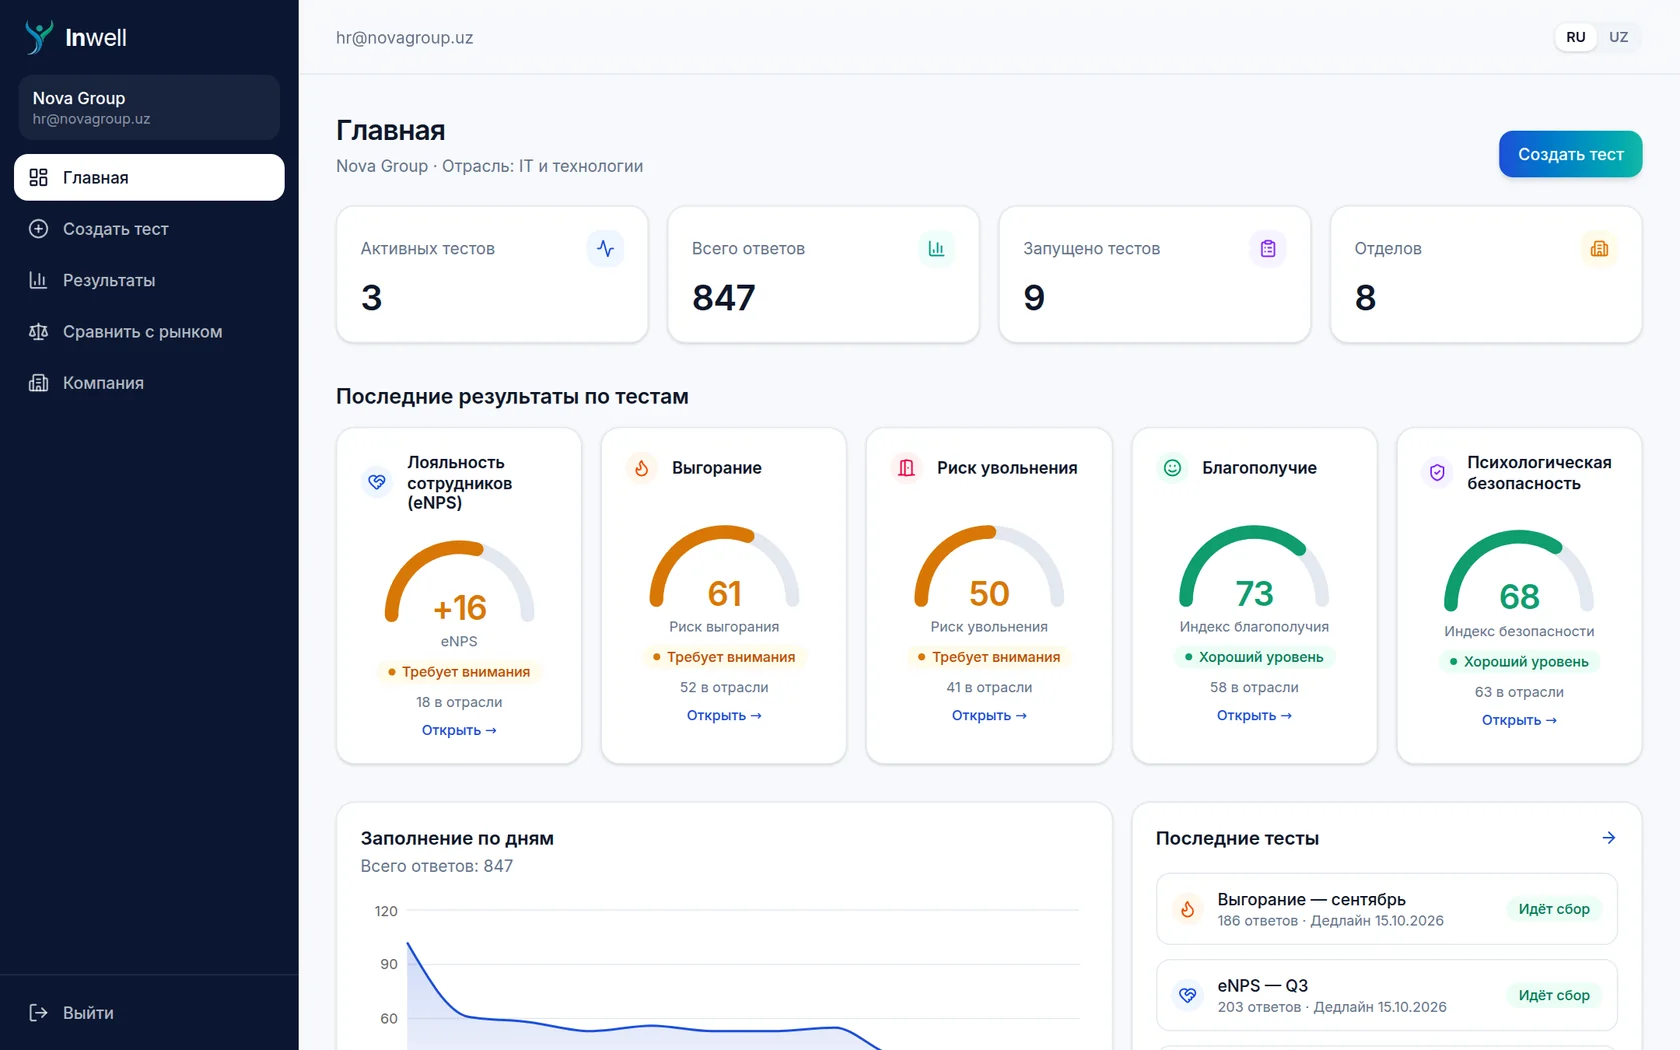Open the eNPS card via Открыть link

(x=459, y=730)
